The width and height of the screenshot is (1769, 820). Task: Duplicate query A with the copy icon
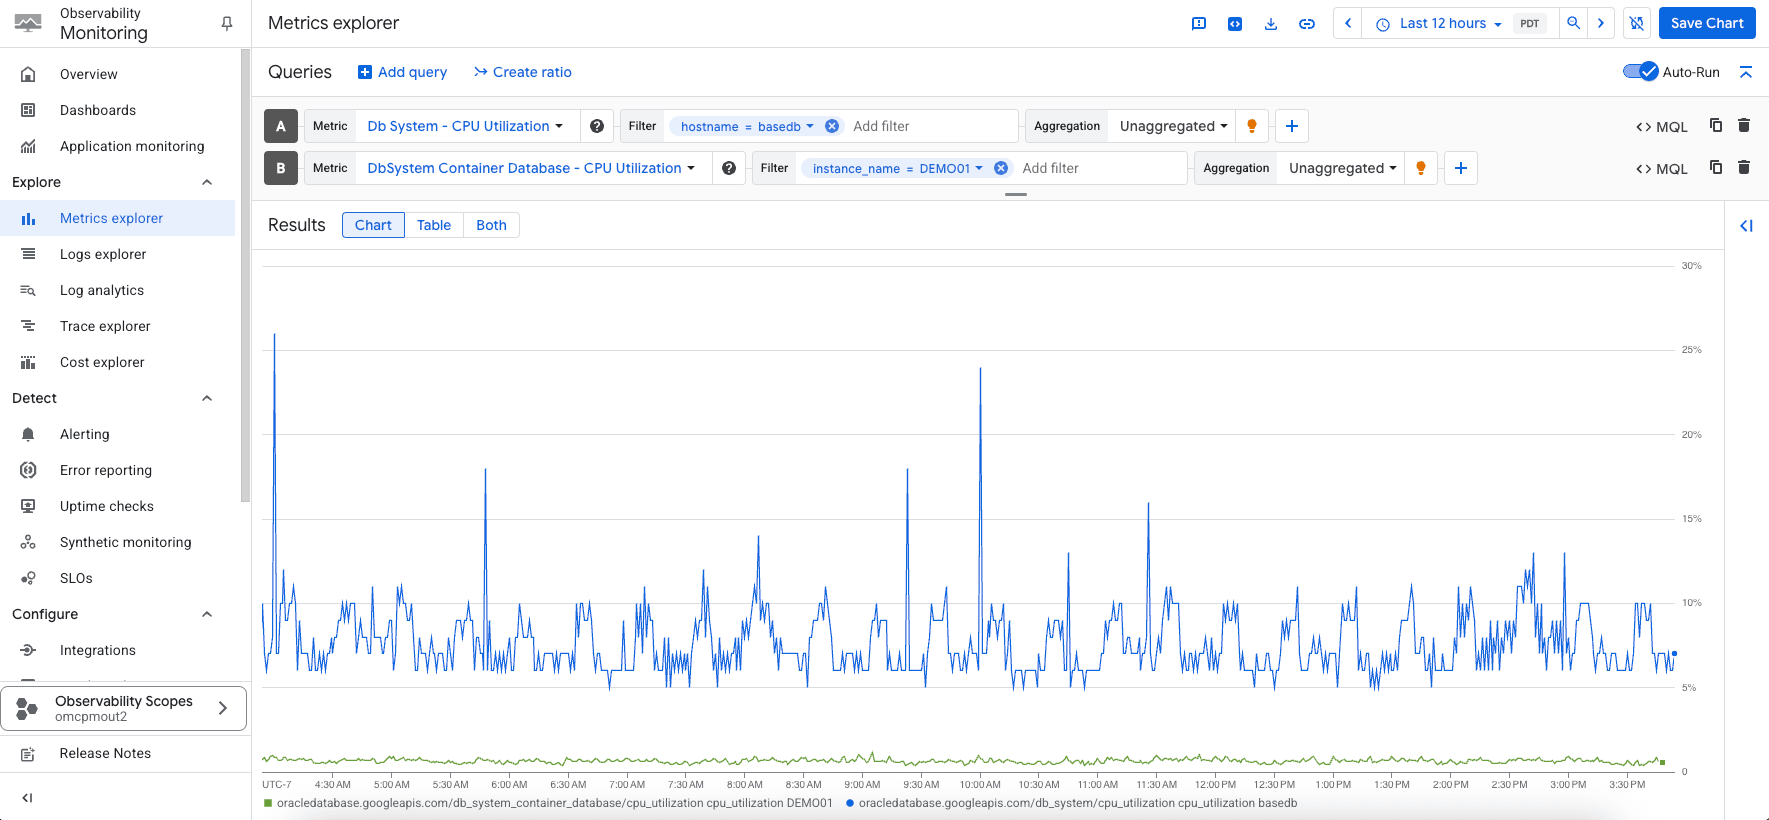pos(1716,125)
